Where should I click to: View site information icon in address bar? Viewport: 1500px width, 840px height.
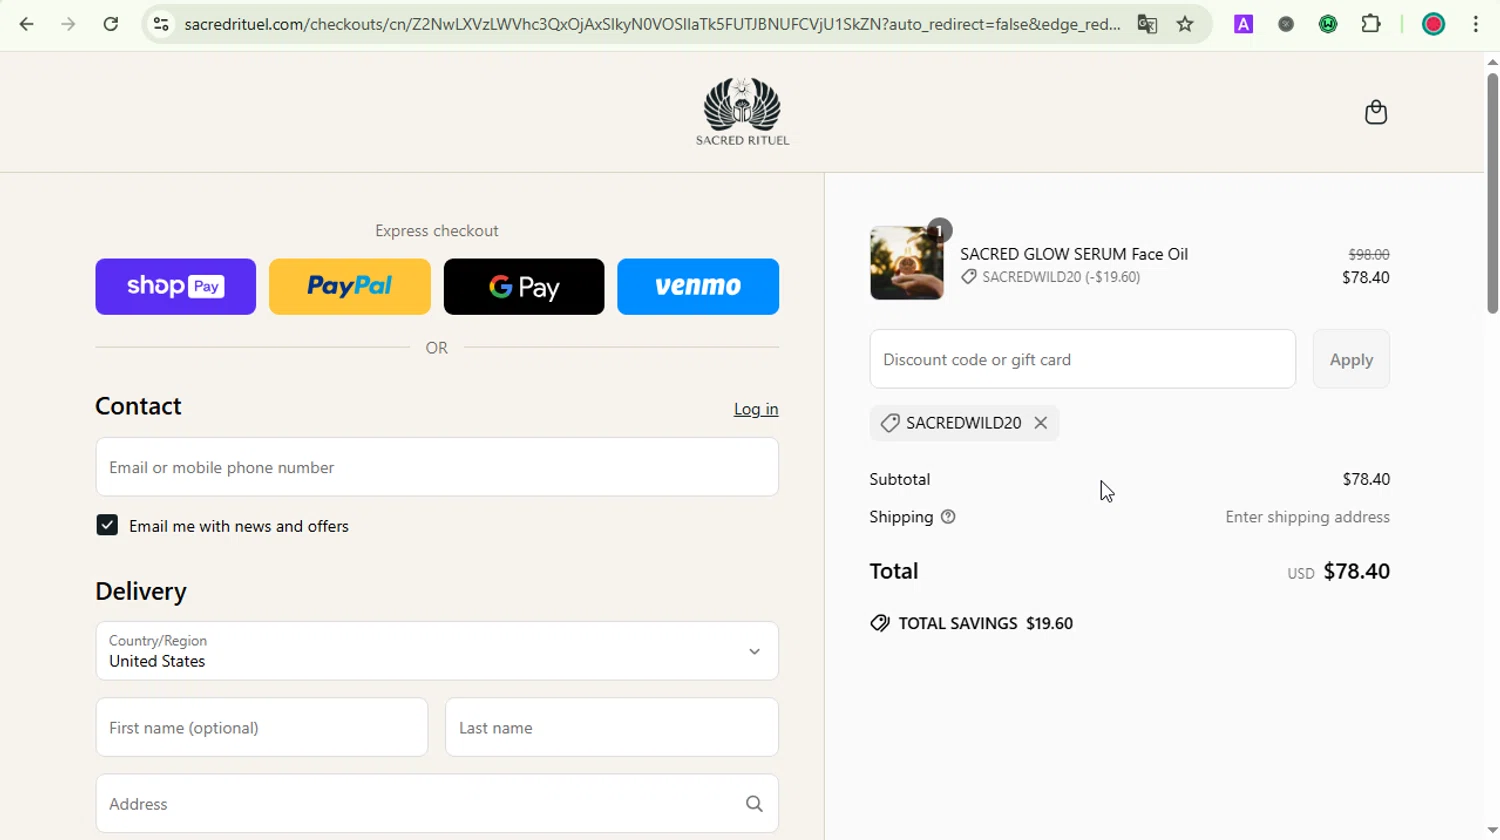pyautogui.click(x=161, y=24)
